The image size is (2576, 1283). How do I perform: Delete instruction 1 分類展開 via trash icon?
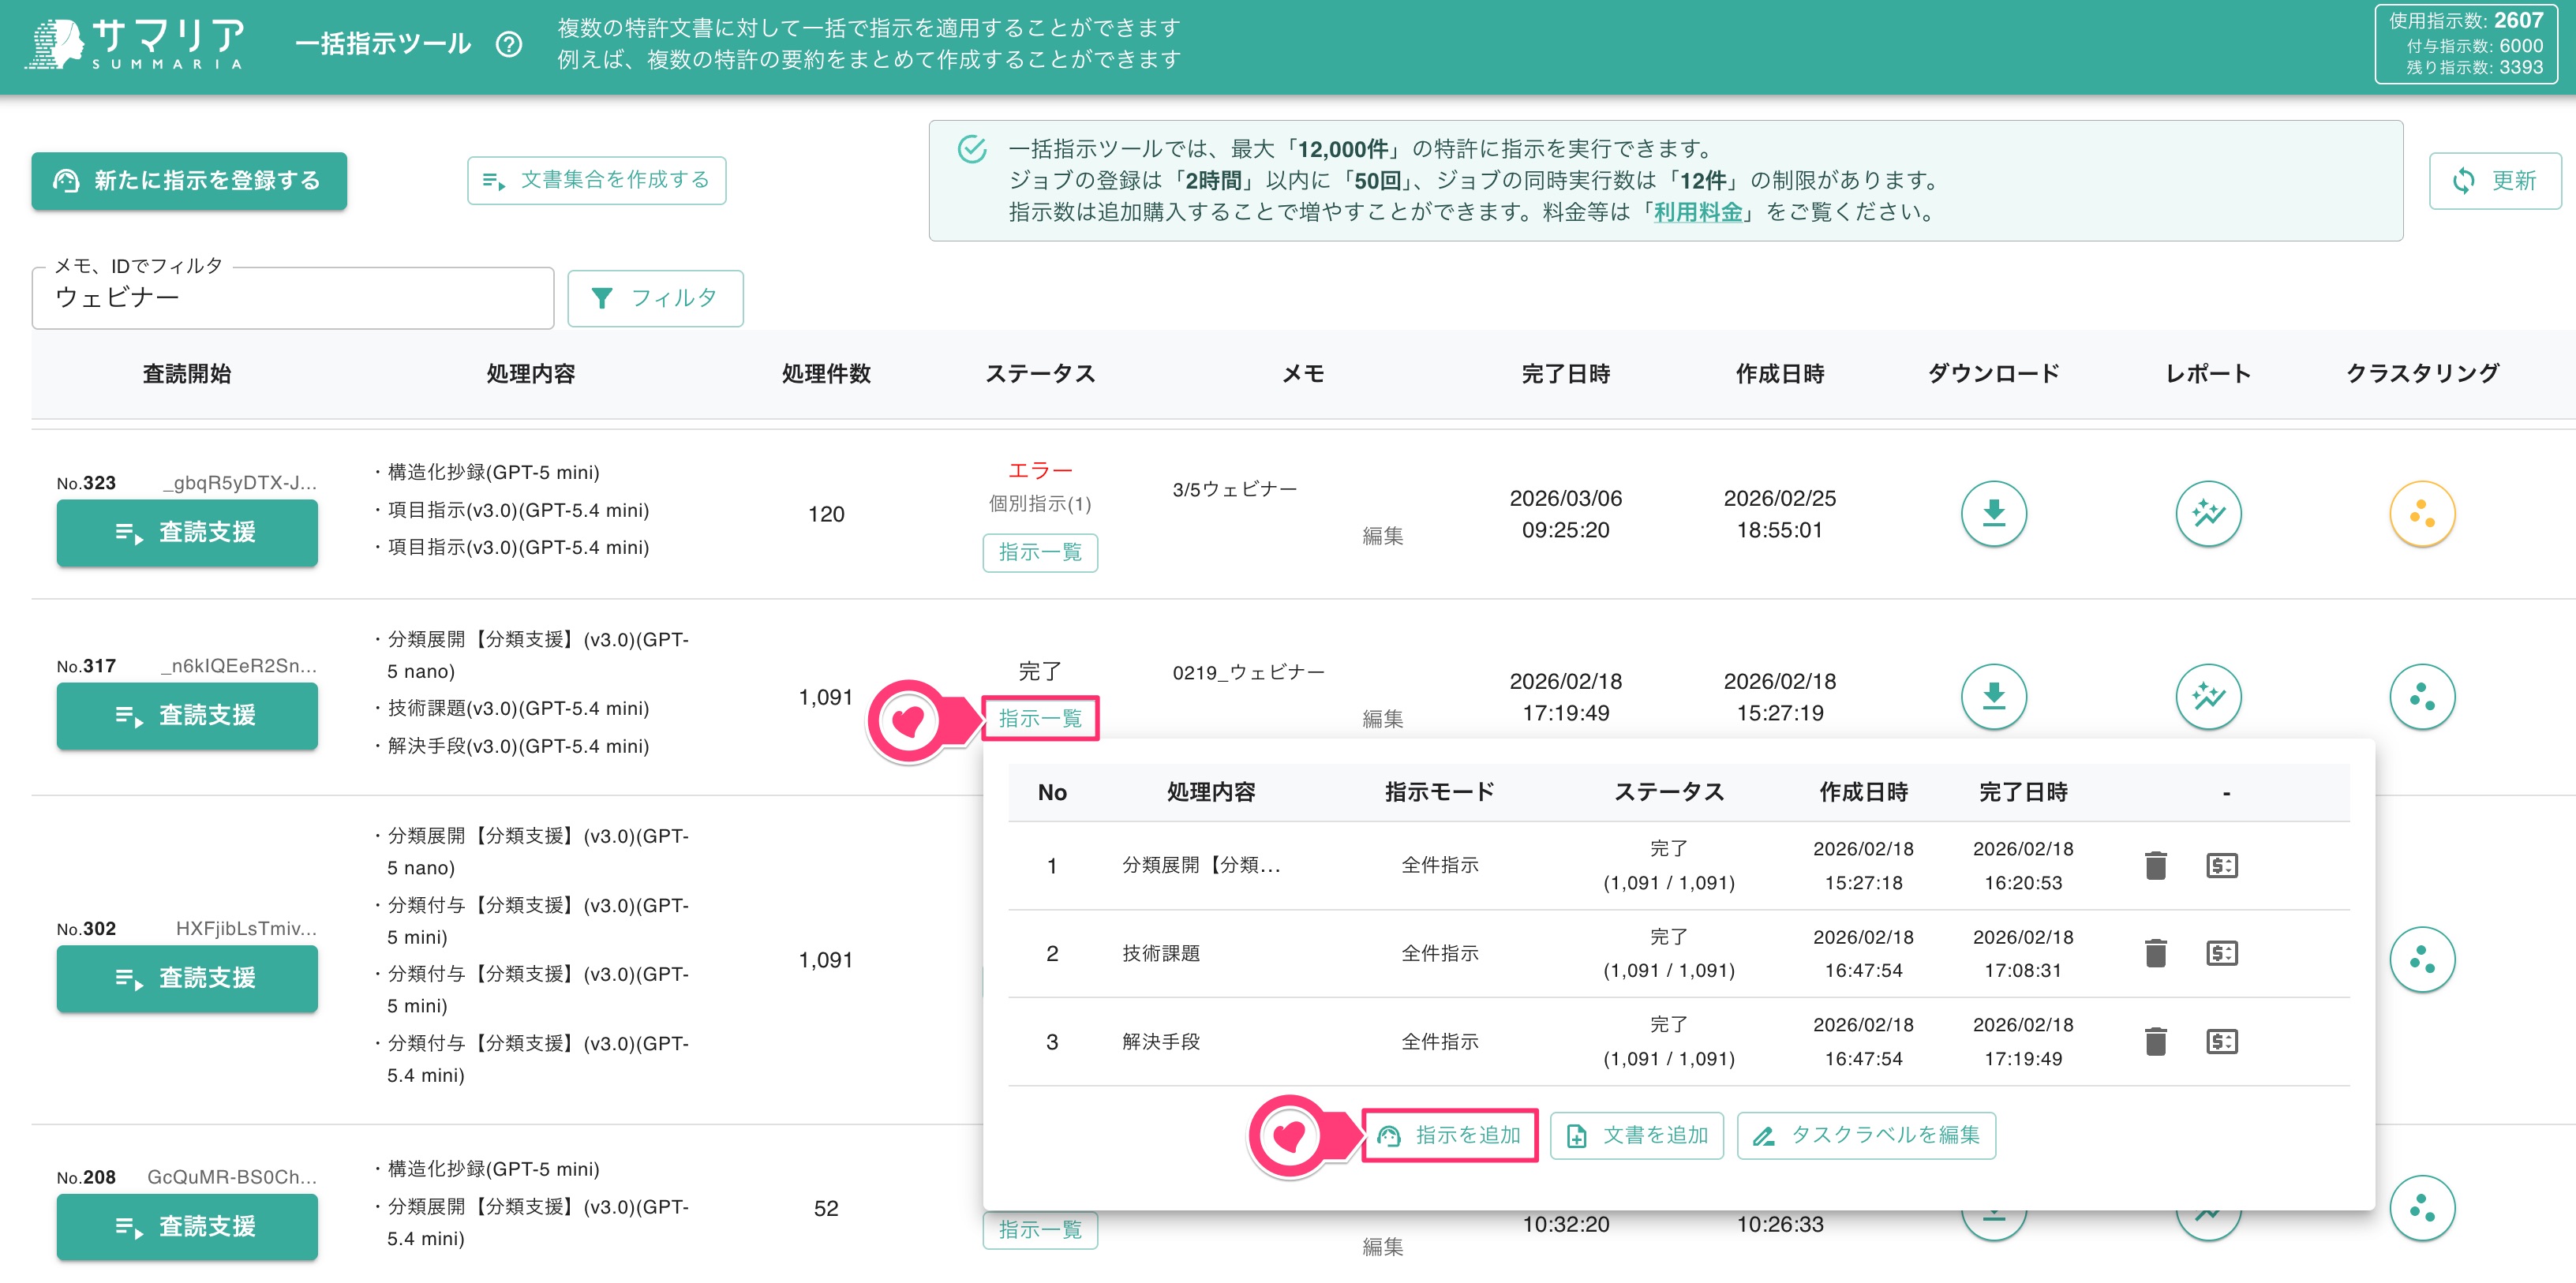click(2156, 865)
